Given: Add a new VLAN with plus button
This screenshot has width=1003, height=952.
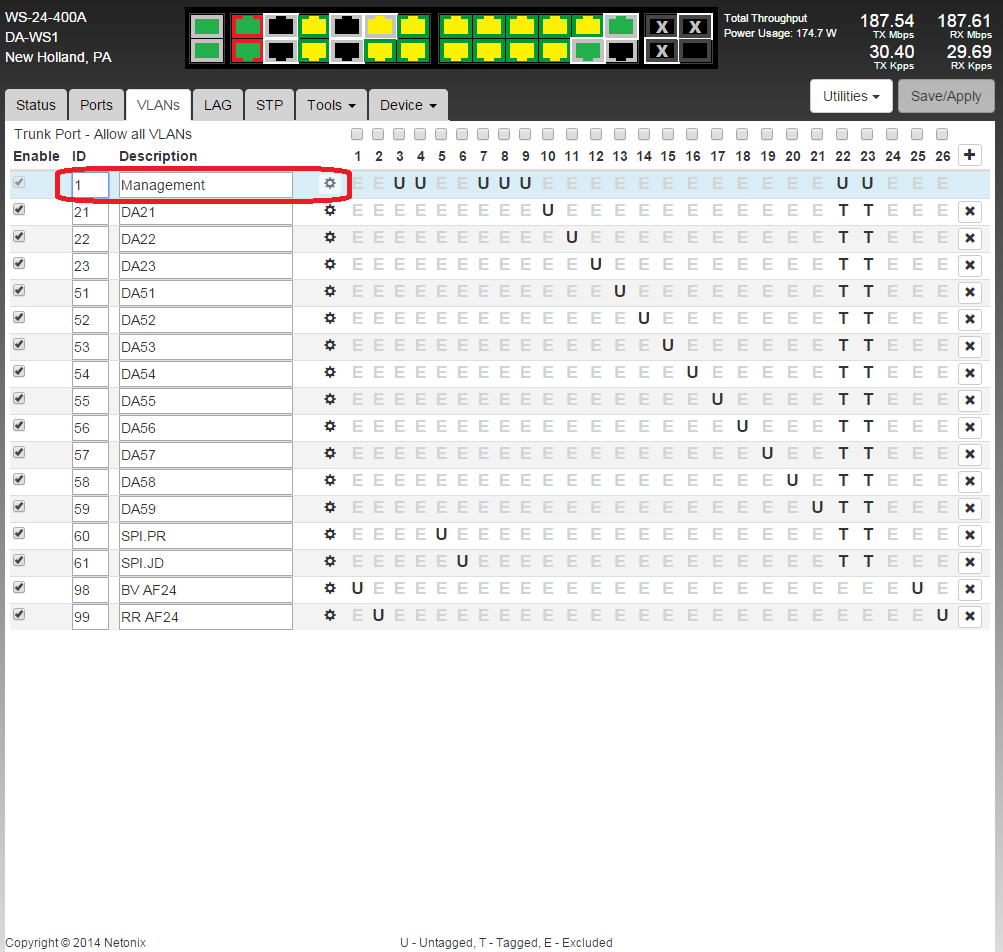Looking at the screenshot, I should point(970,155).
